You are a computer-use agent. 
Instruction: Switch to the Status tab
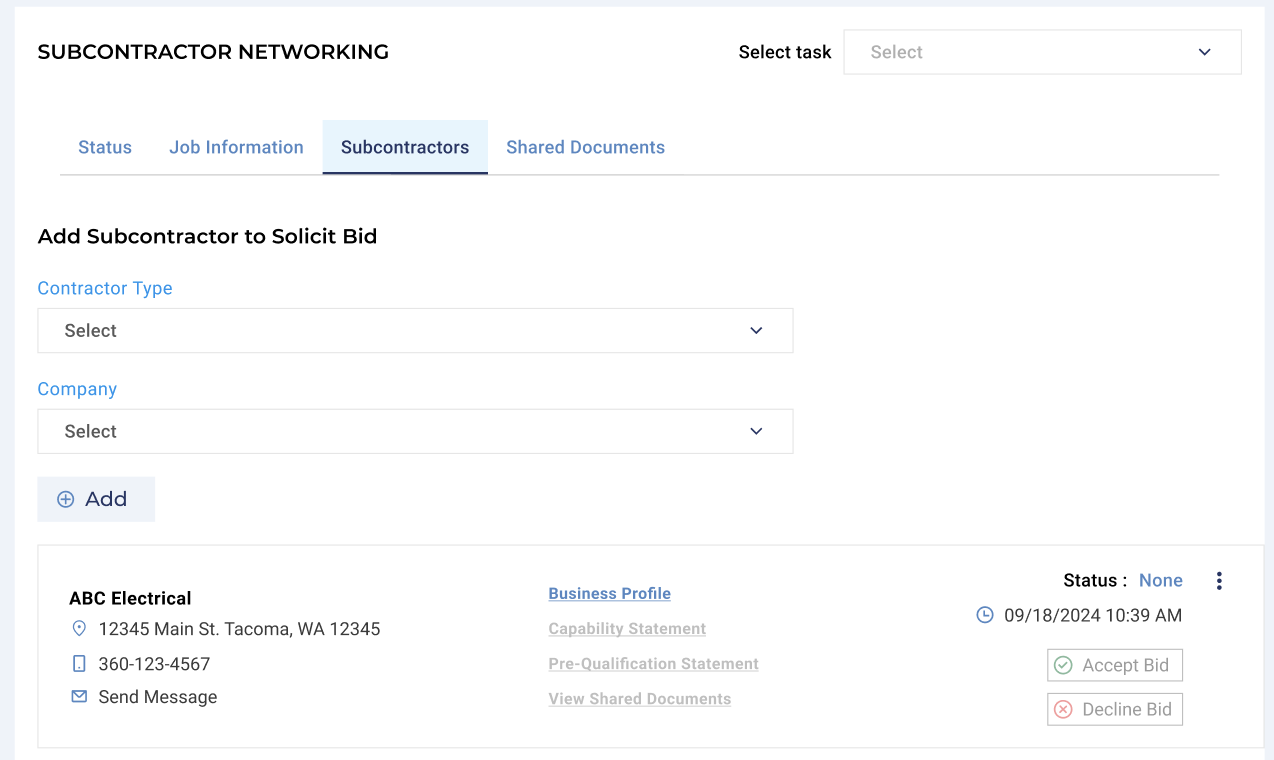coord(105,147)
